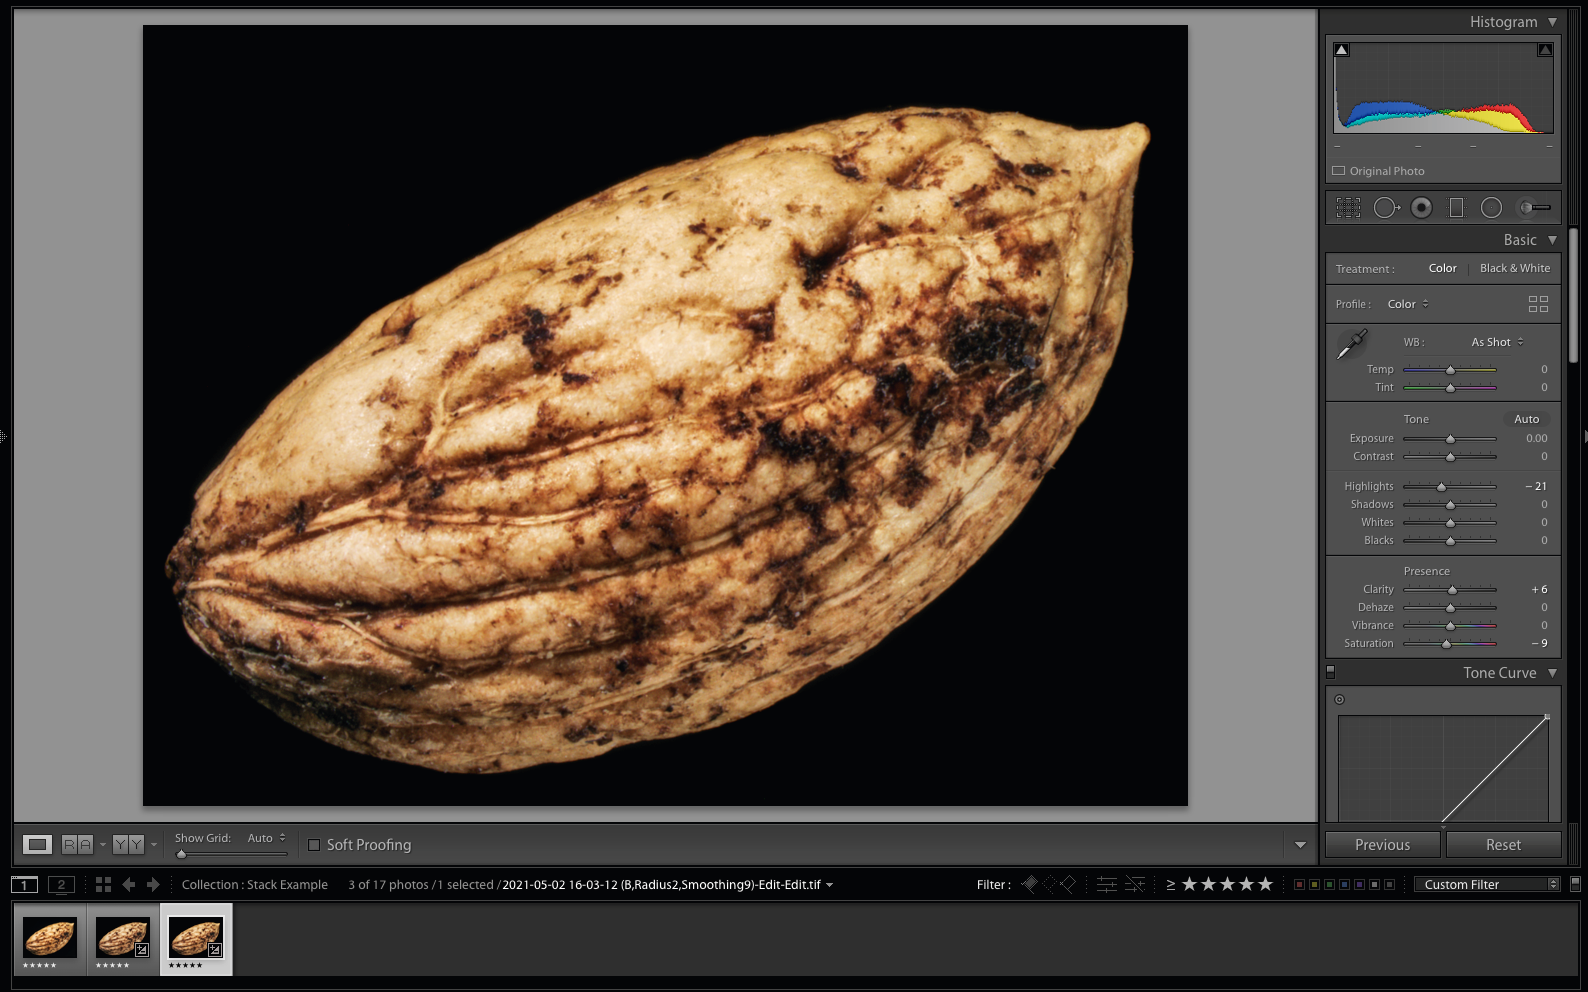
Task: Click the Previous button
Action: tap(1383, 845)
